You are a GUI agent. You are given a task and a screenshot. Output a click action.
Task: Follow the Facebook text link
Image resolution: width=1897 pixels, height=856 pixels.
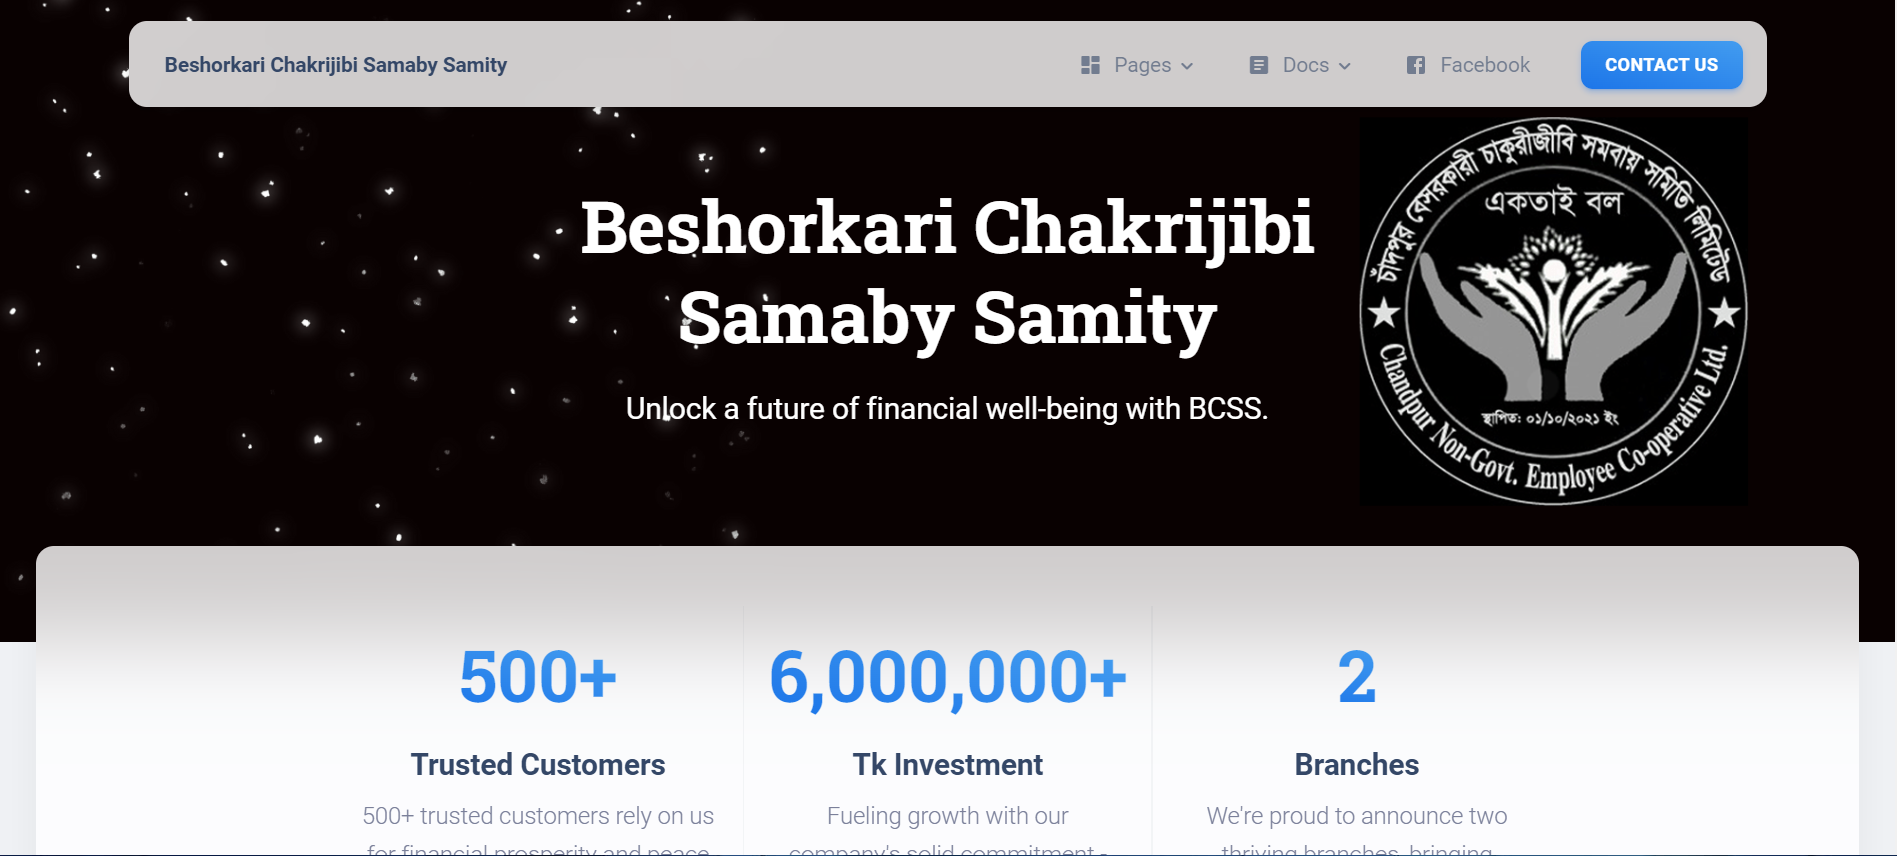click(1484, 65)
